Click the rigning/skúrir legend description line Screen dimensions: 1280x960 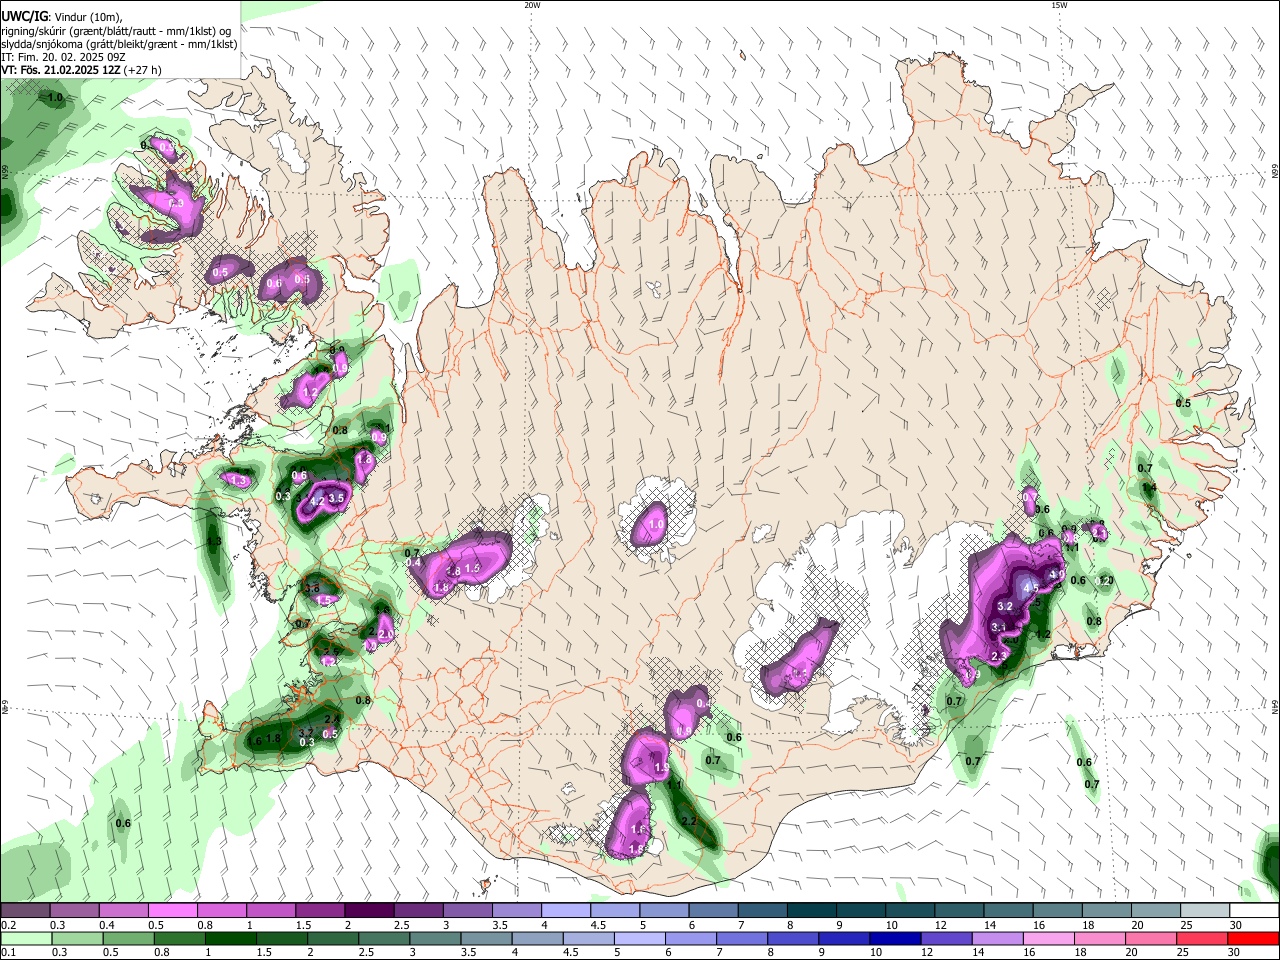coord(116,31)
